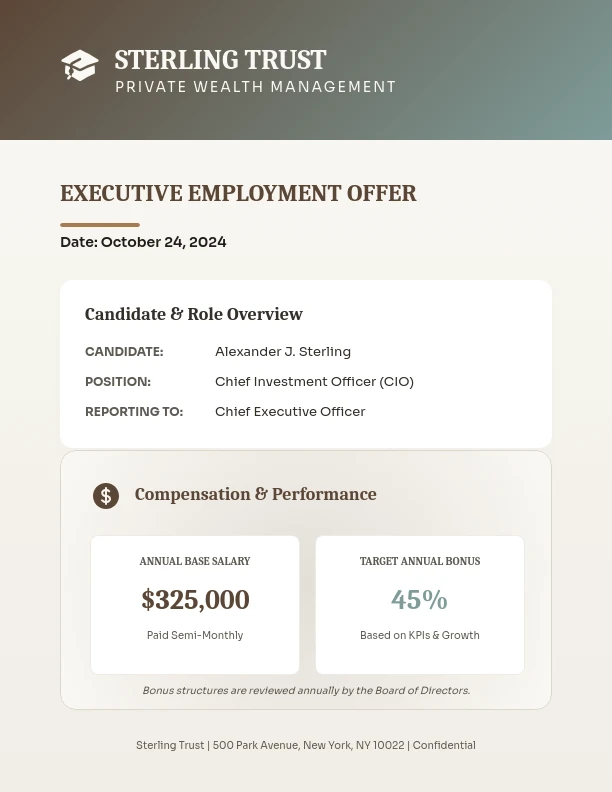Click the Executive Employment Offer heading
The height and width of the screenshot is (792, 612).
(238, 194)
